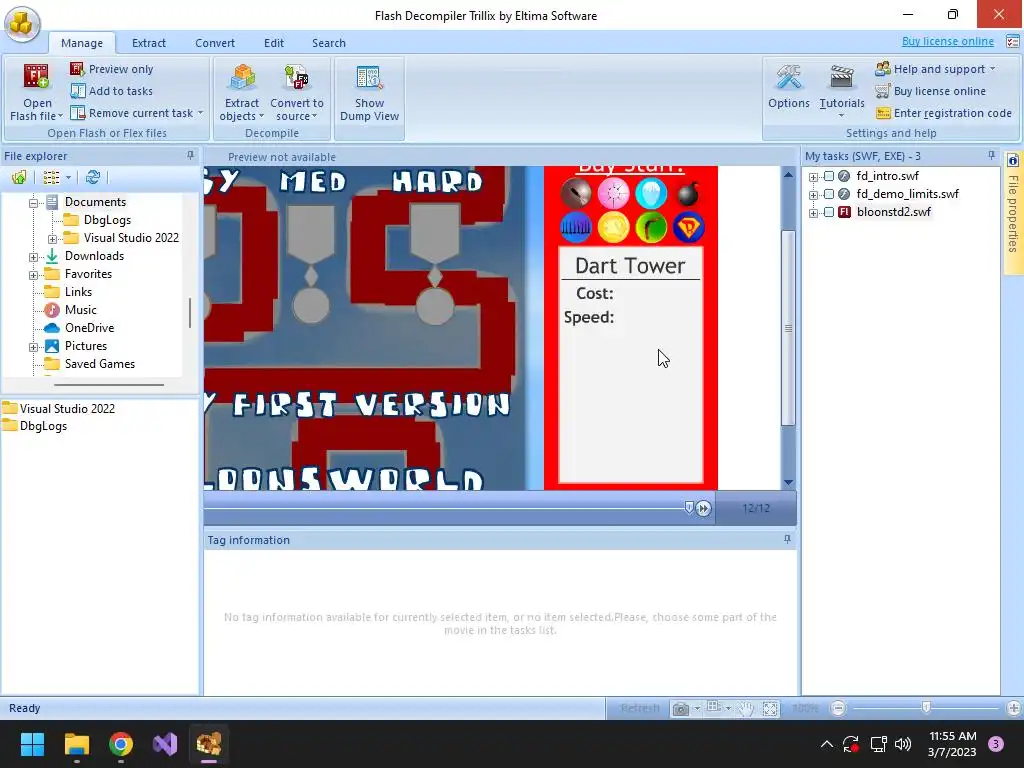The width and height of the screenshot is (1024, 768).
Task: Select the Music folder in tree
Action: (80, 310)
